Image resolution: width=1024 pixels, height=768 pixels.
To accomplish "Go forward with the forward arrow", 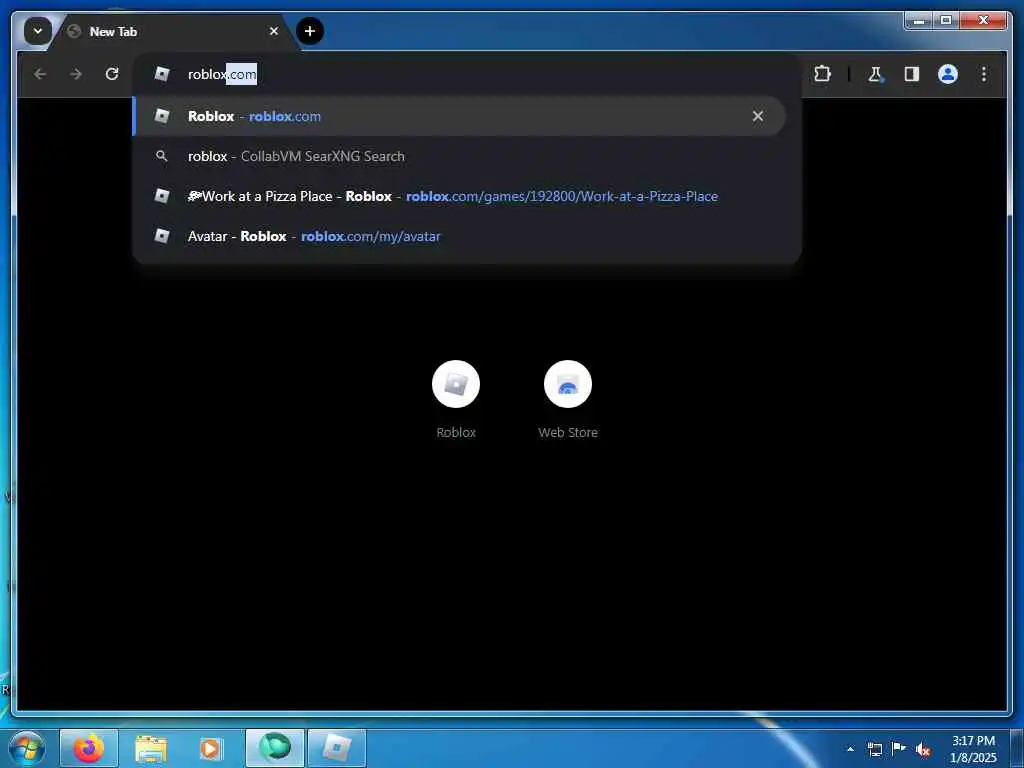I will pyautogui.click(x=76, y=74).
